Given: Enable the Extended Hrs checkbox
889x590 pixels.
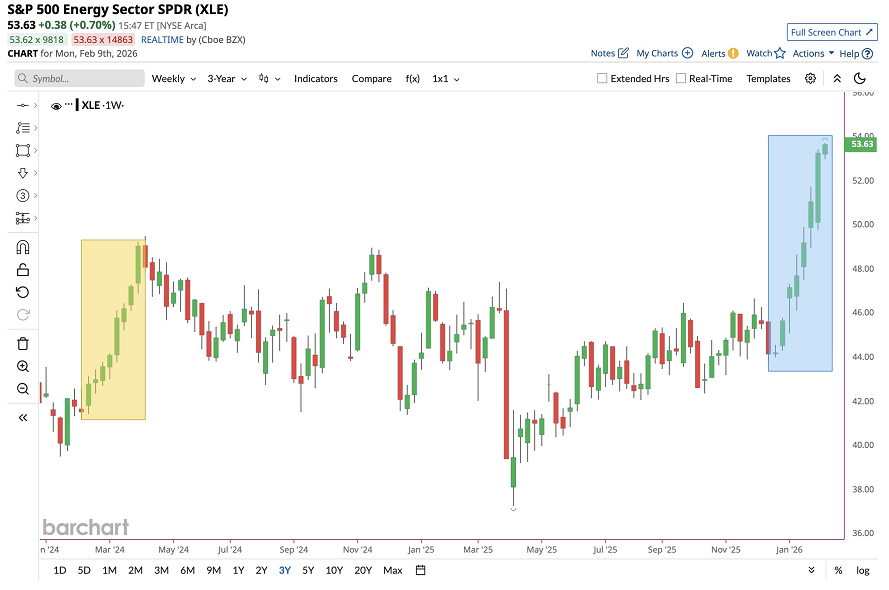Looking at the screenshot, I should pyautogui.click(x=602, y=78).
